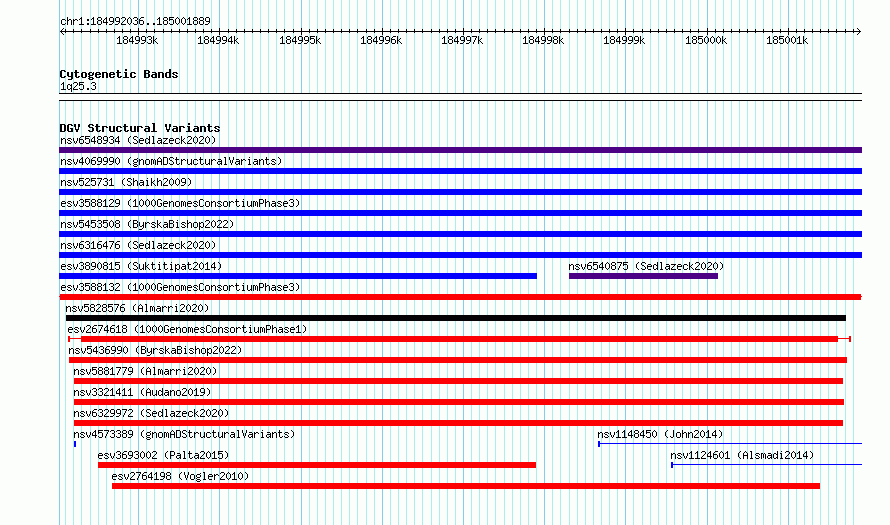Screen dimensions: 890x525
Task: Open variant label nsv6540875 (Sedlazeck2020)
Action: tap(646, 266)
